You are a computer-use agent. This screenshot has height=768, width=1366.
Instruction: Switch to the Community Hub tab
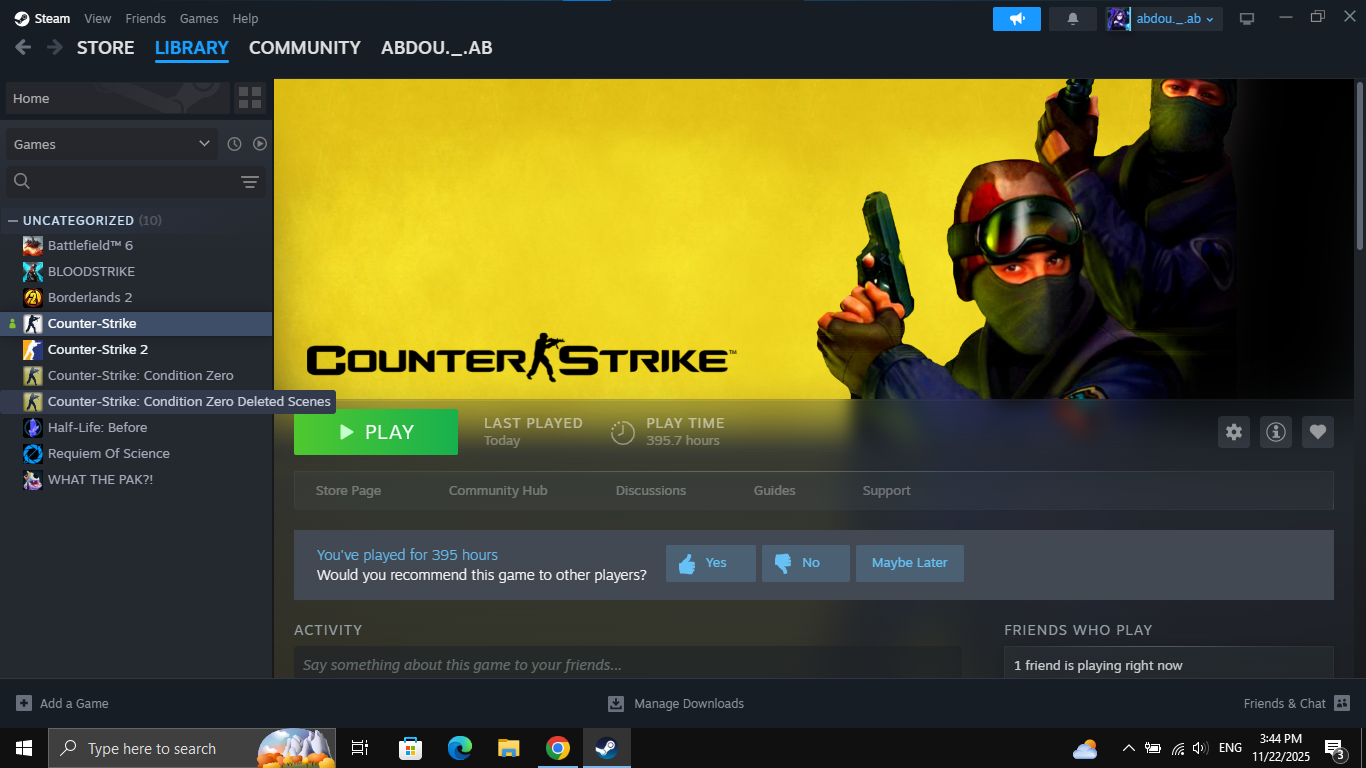click(x=498, y=491)
